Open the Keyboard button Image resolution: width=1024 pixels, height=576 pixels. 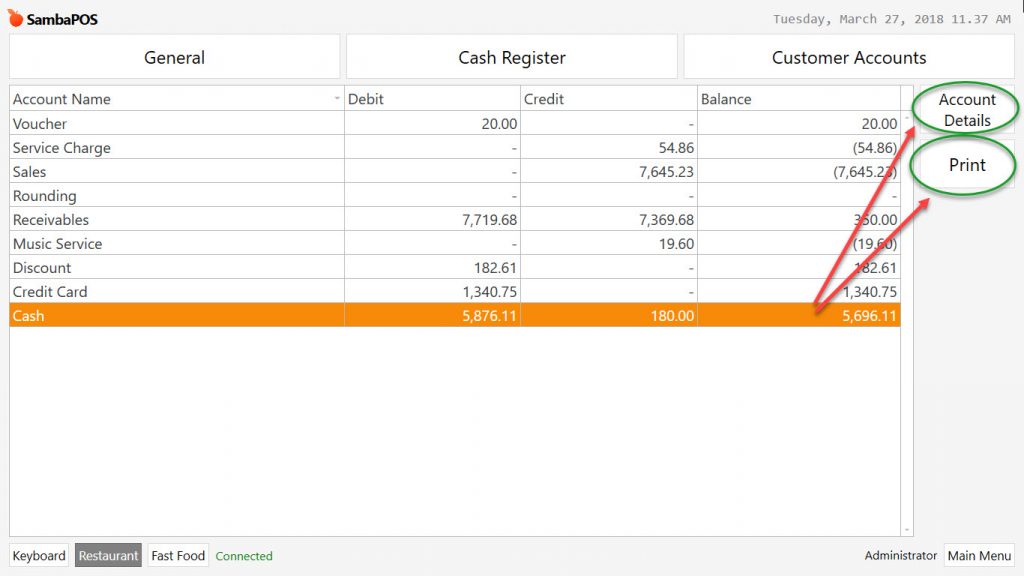[39, 556]
